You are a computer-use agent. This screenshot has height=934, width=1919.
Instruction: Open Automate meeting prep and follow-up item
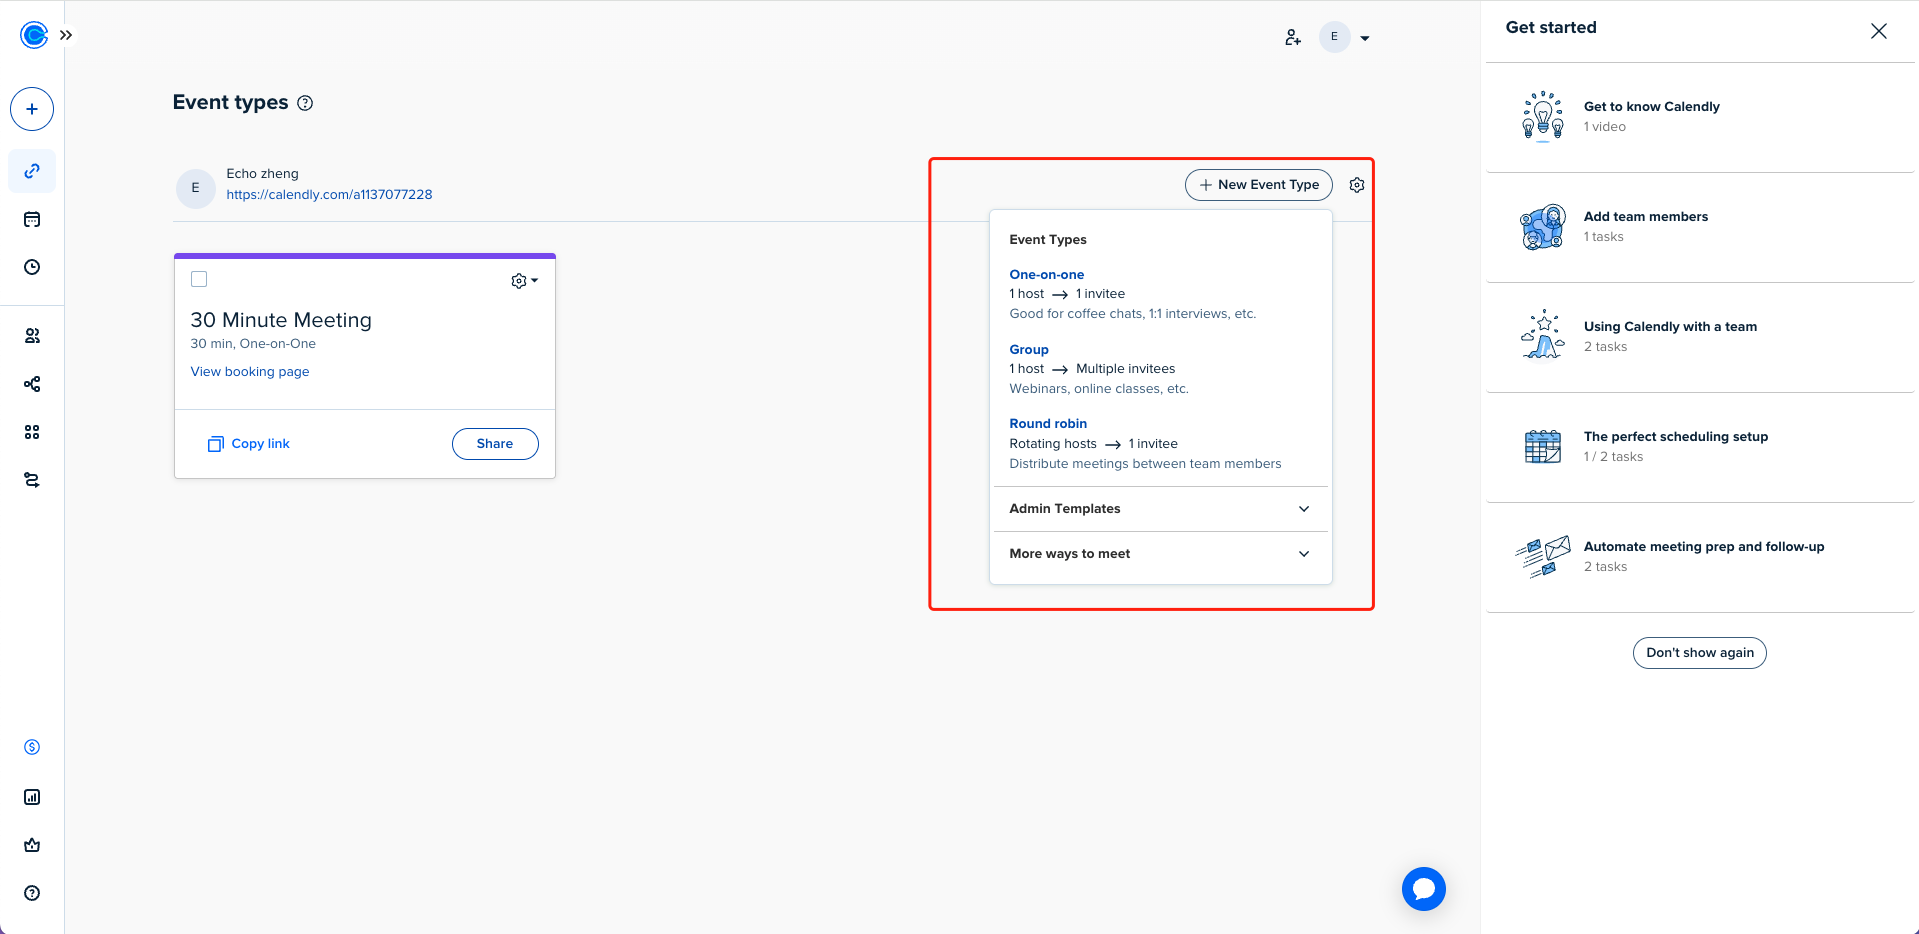tap(1700, 557)
